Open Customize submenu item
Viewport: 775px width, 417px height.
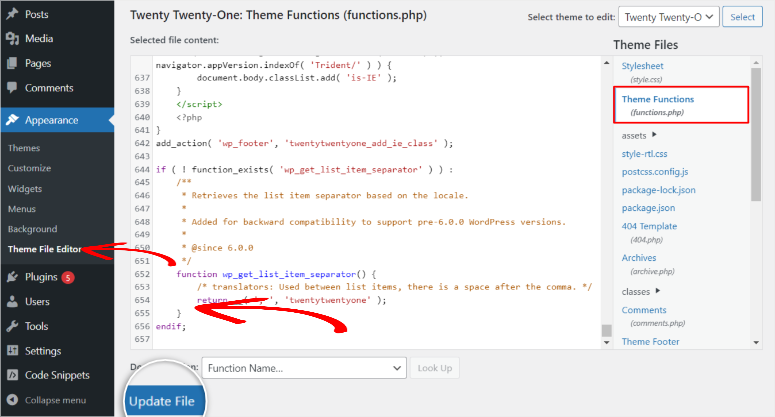(x=29, y=168)
